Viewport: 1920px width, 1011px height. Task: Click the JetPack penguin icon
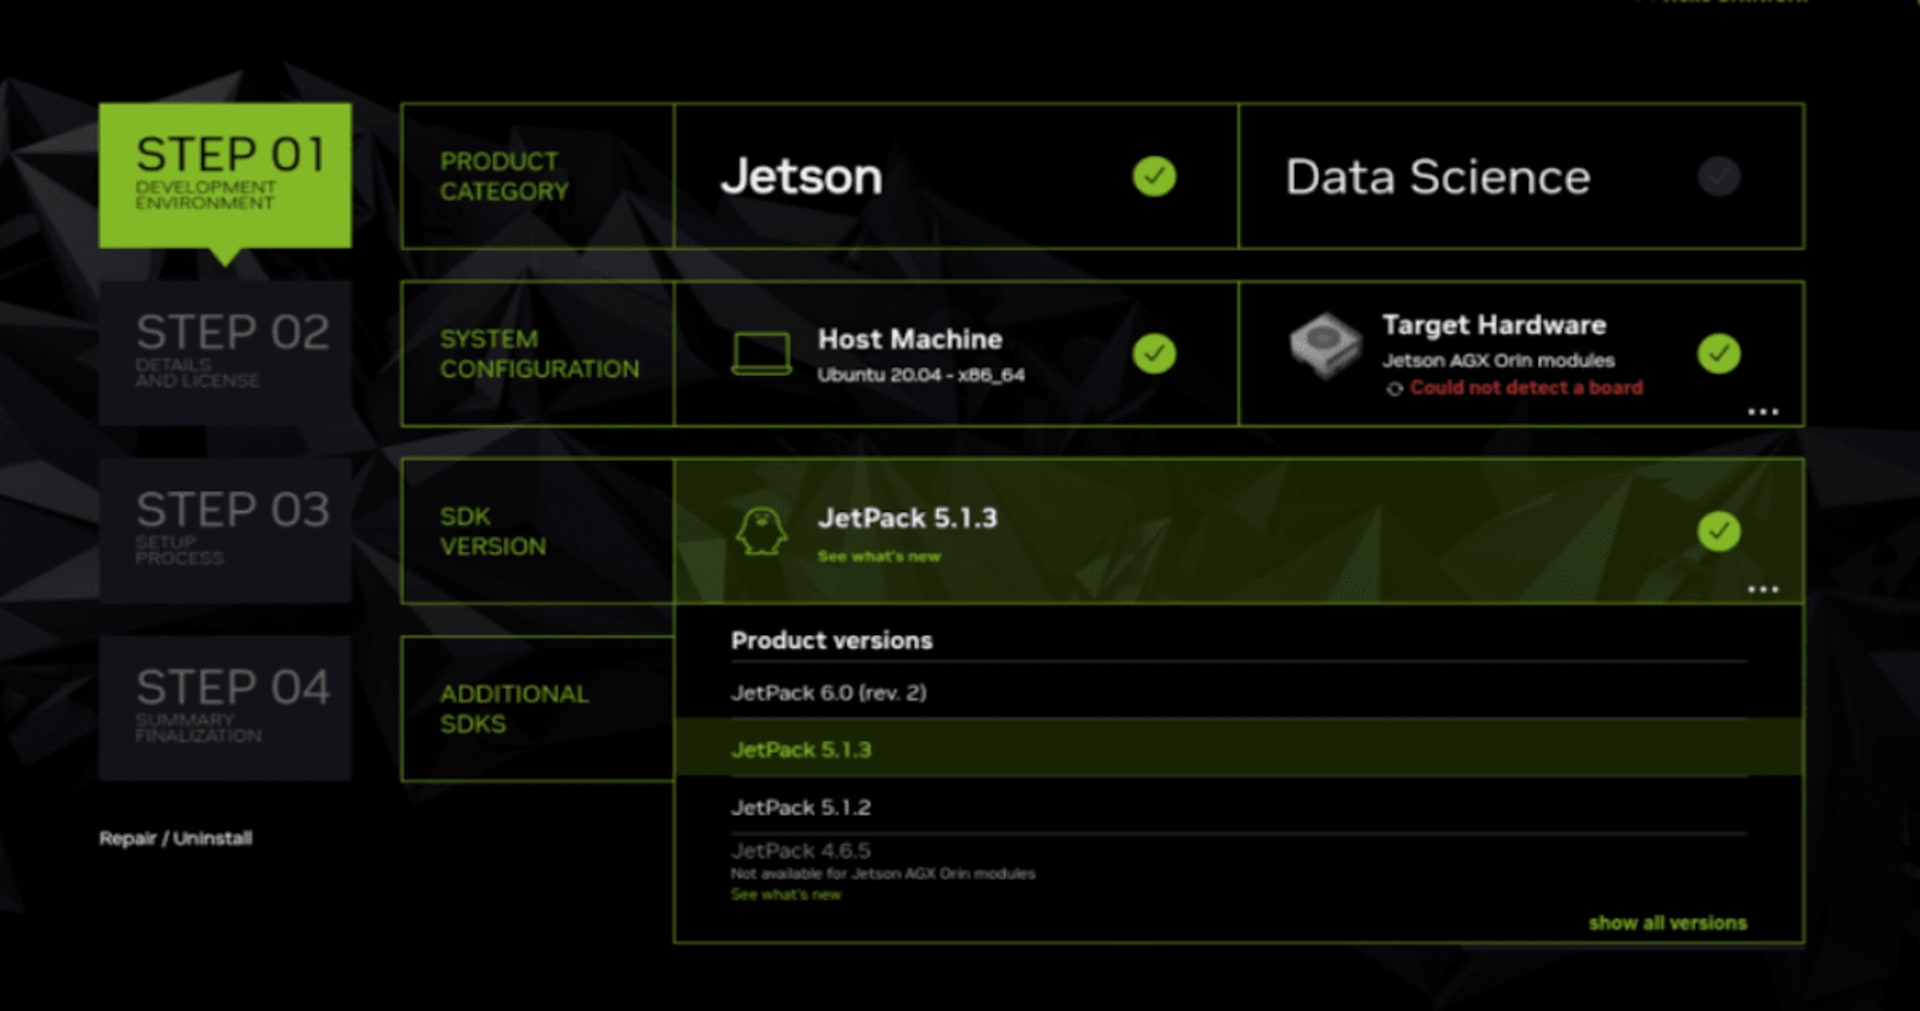tap(761, 531)
